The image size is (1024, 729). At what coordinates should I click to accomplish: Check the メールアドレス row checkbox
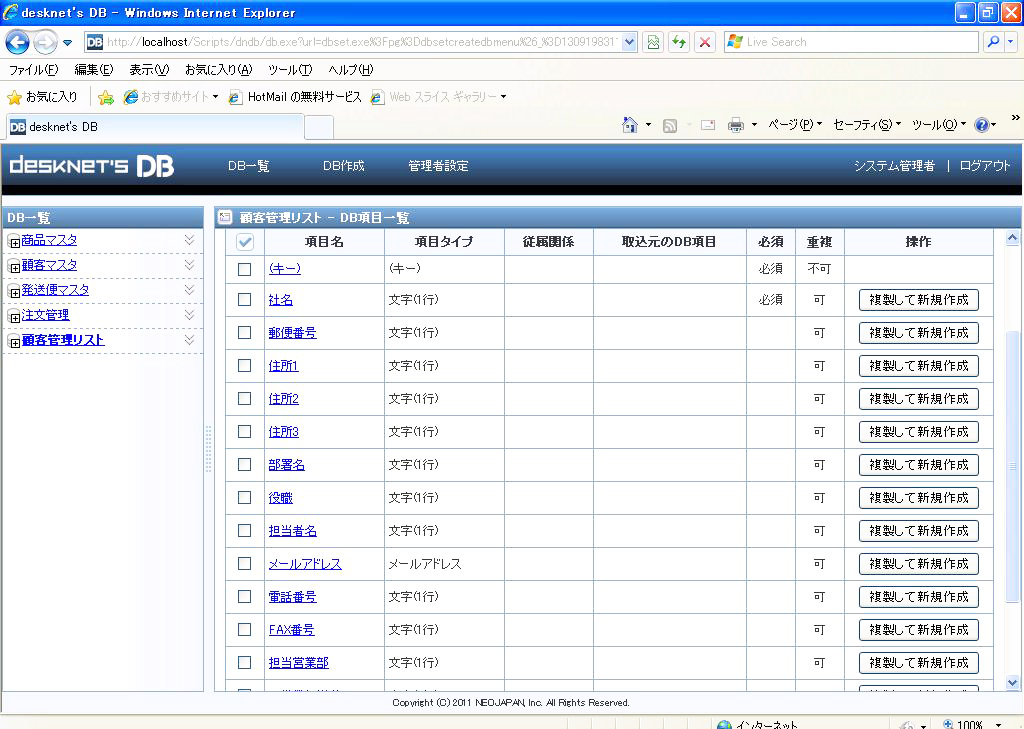pyautogui.click(x=244, y=564)
